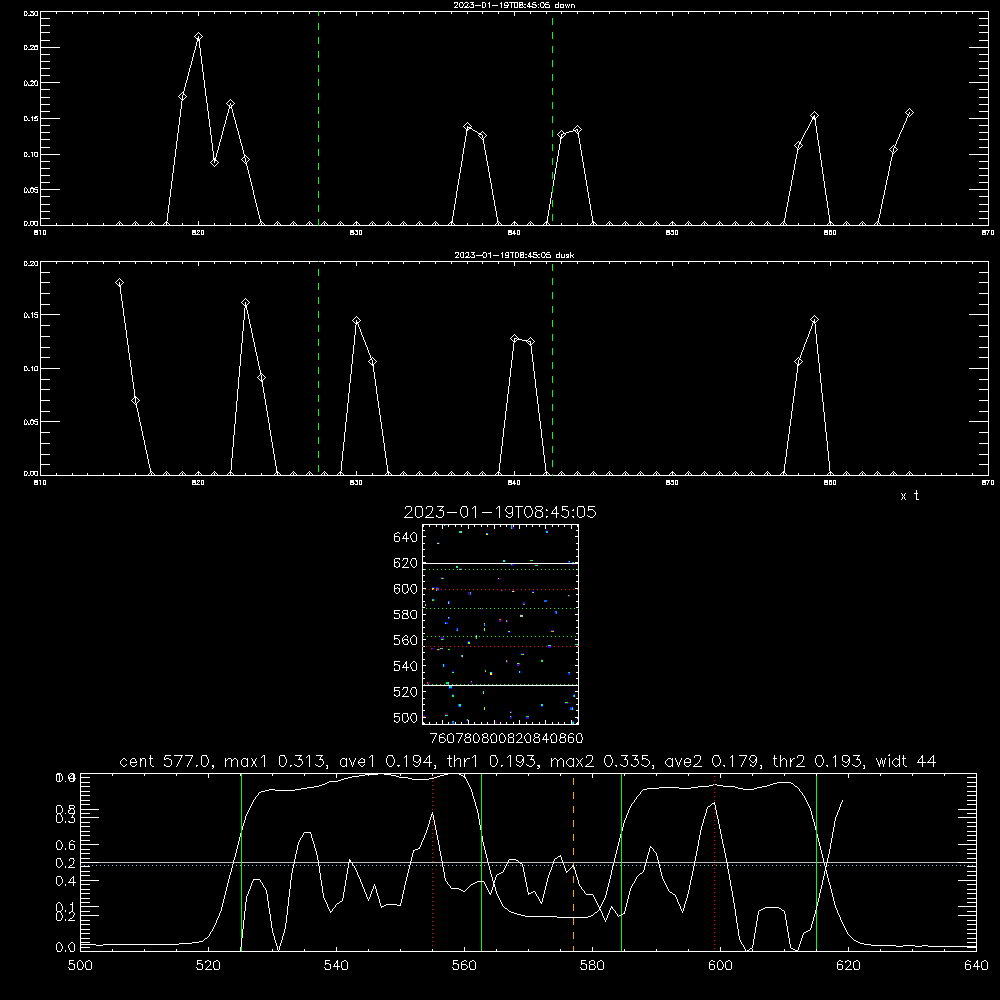Click the left green dashed line in dusk plot
The height and width of the screenshot is (1000, 1000).
pyautogui.click(x=318, y=368)
